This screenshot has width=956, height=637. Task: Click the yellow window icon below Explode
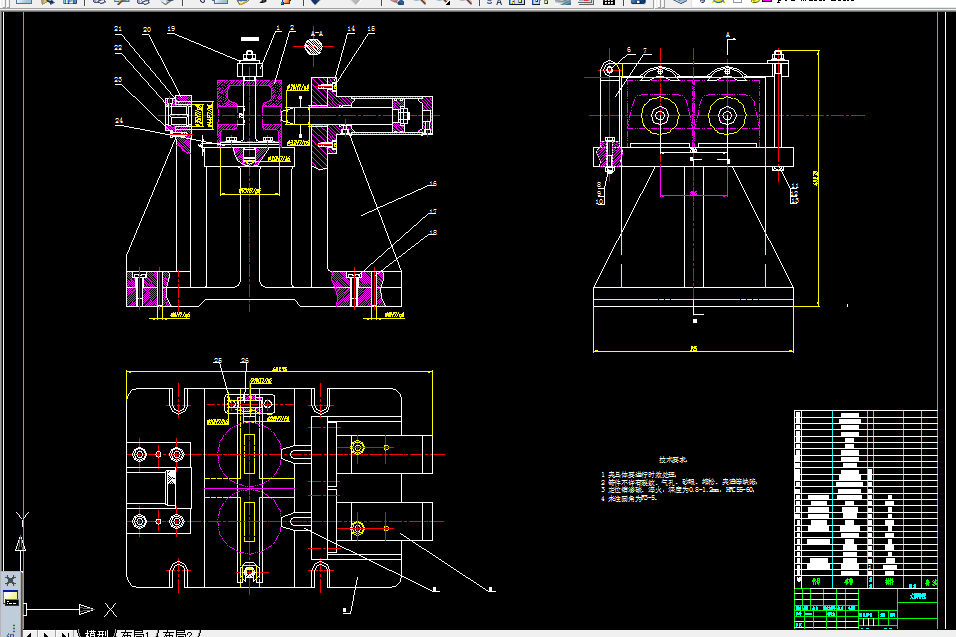point(10,598)
